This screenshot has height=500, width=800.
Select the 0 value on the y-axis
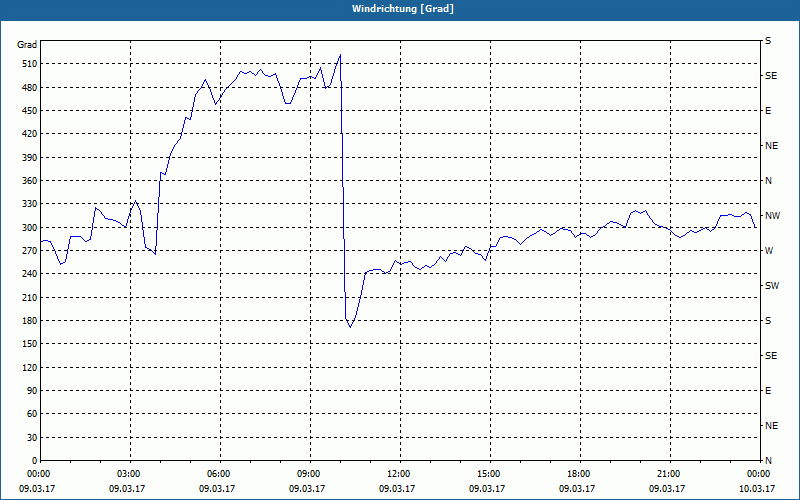pos(34,461)
